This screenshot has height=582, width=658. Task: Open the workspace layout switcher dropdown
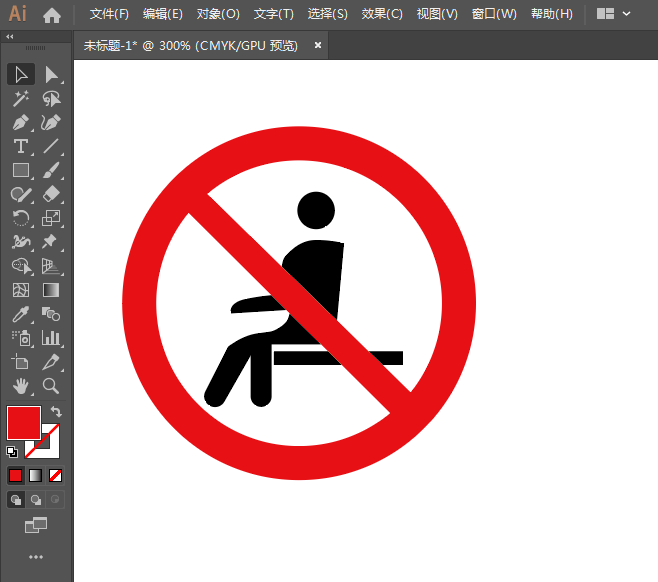pyautogui.click(x=614, y=14)
